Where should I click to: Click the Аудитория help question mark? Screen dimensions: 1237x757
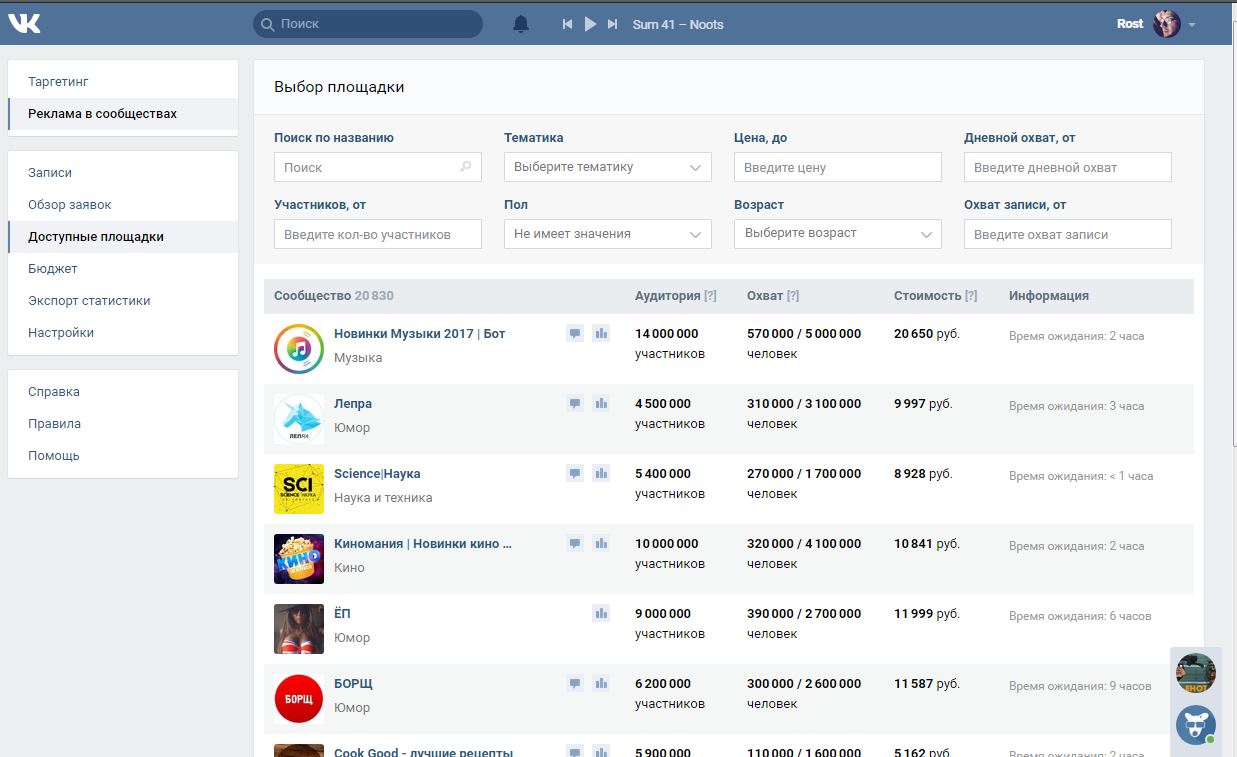pyautogui.click(x=710, y=296)
